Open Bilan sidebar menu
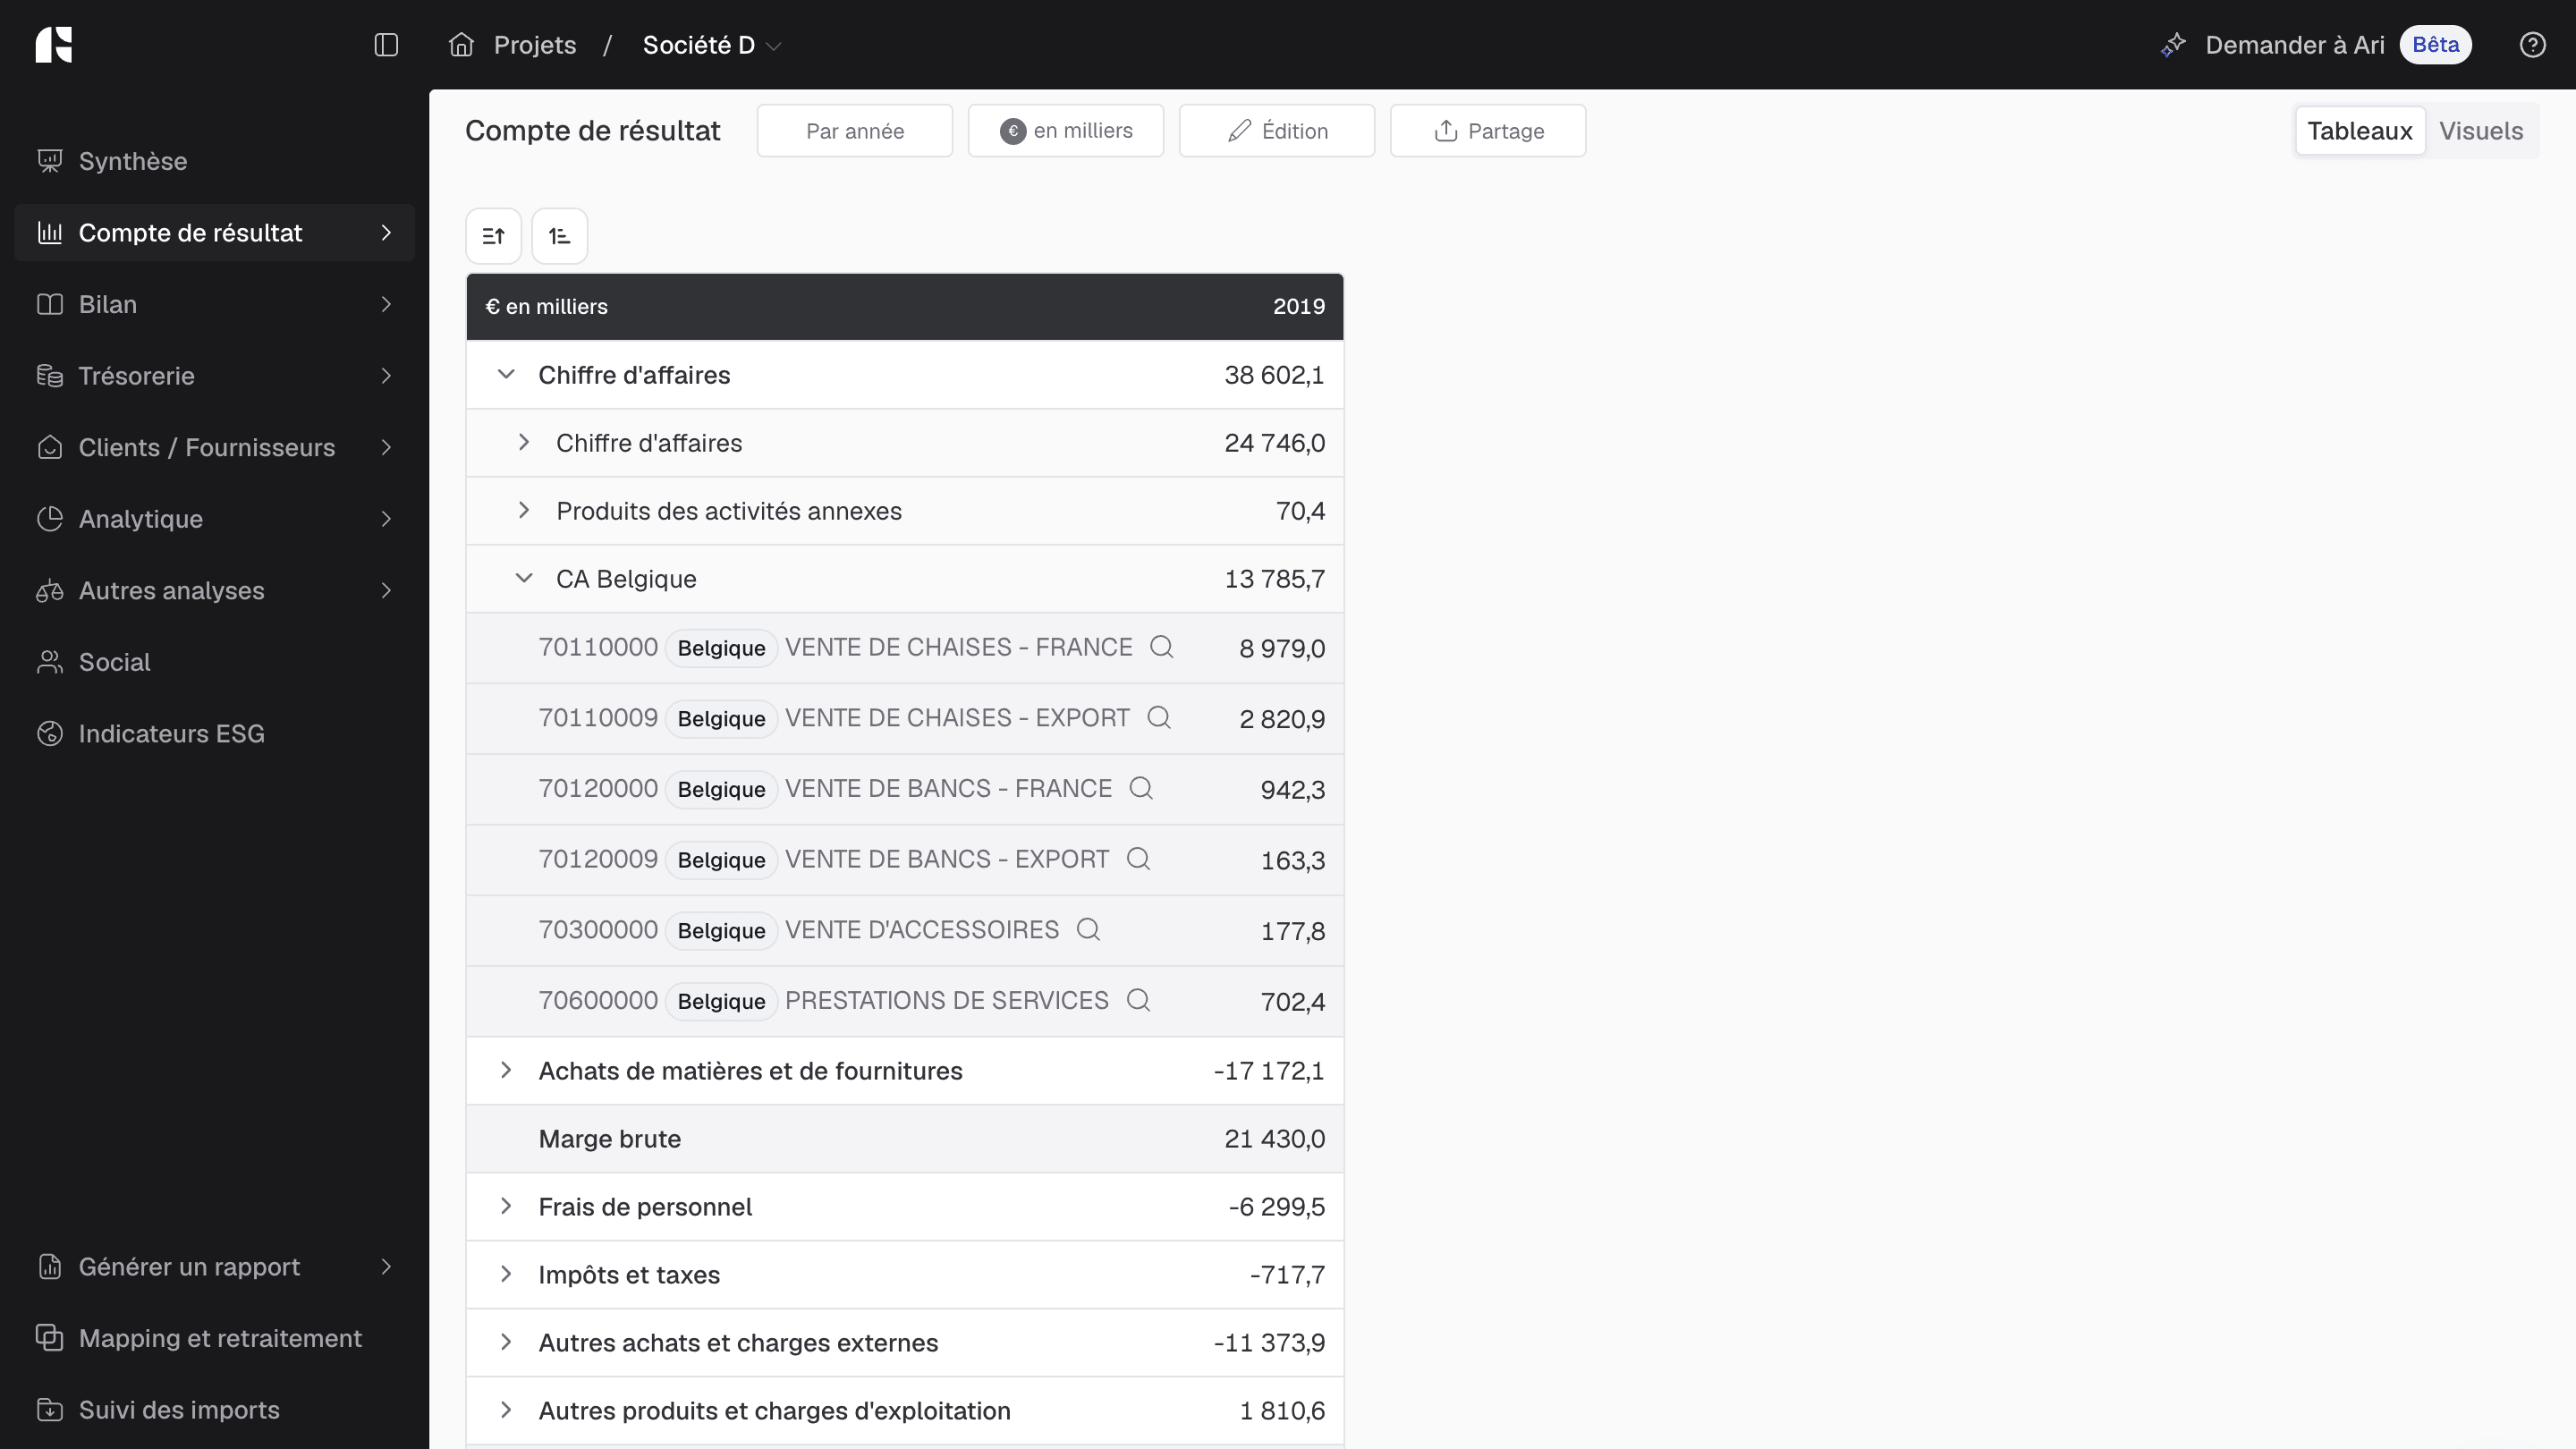The width and height of the screenshot is (2576, 1449). pyautogui.click(x=215, y=304)
